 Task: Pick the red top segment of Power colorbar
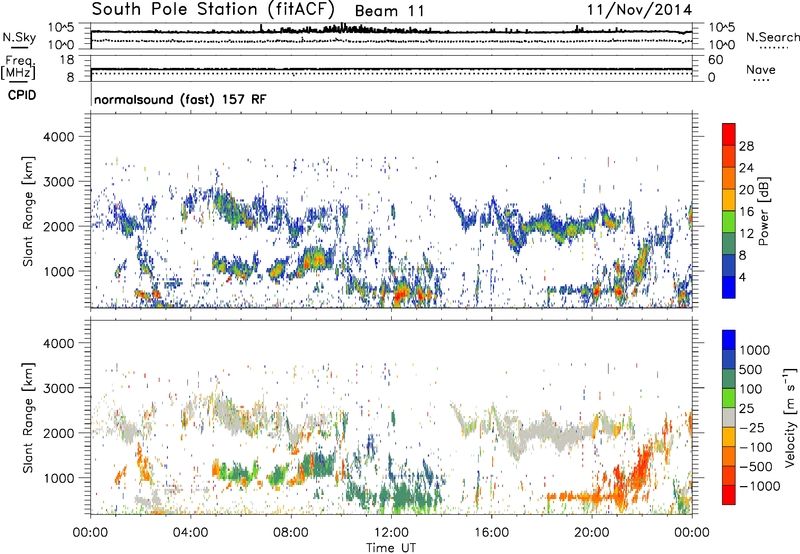click(x=729, y=134)
